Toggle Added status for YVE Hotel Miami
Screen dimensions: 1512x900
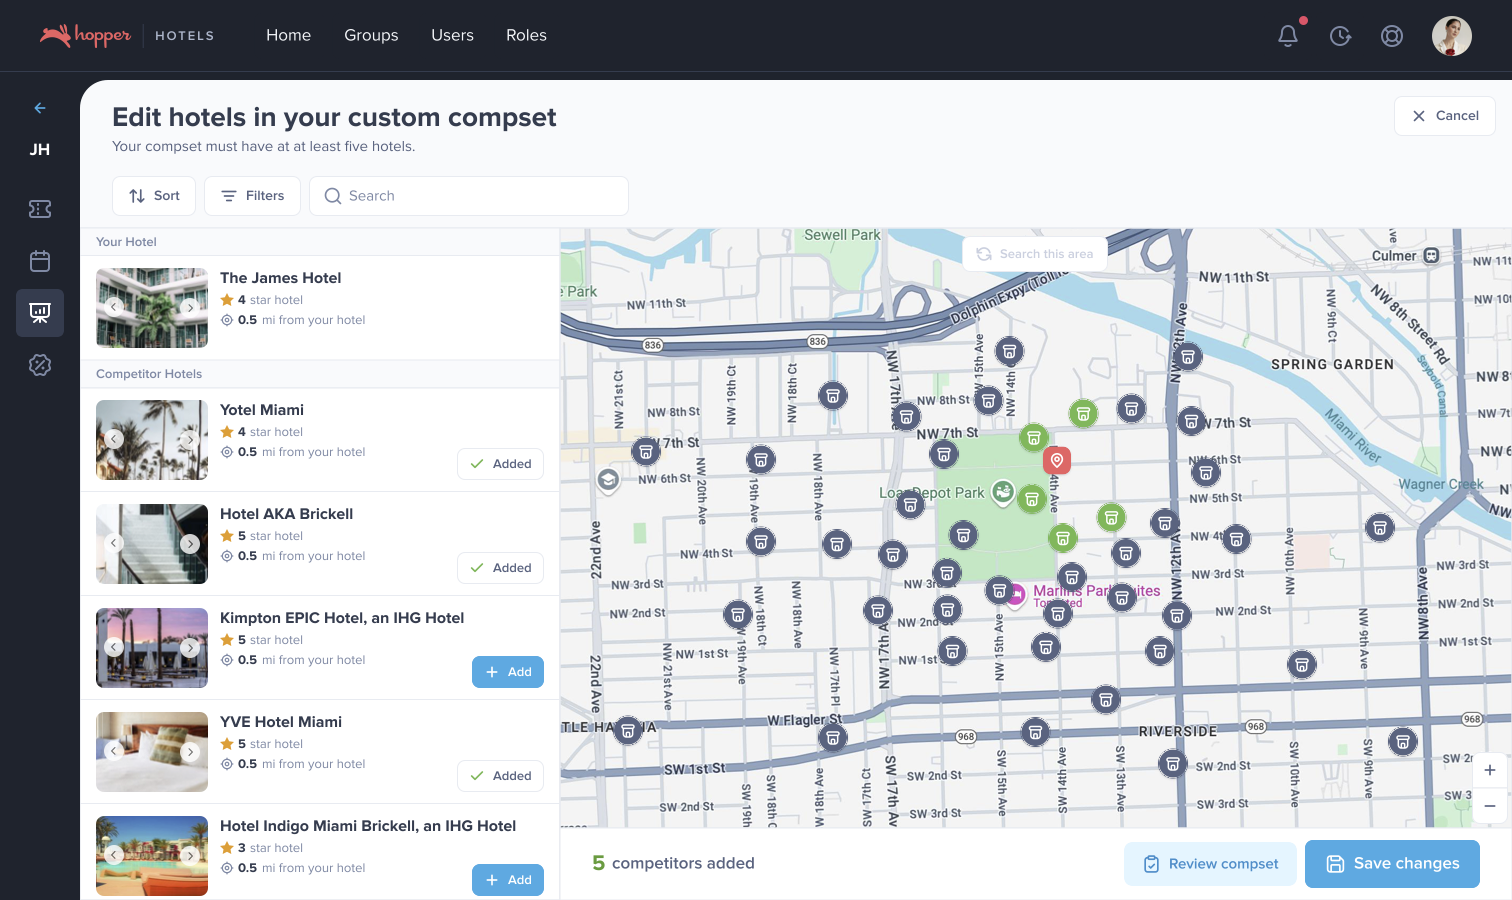click(x=501, y=776)
